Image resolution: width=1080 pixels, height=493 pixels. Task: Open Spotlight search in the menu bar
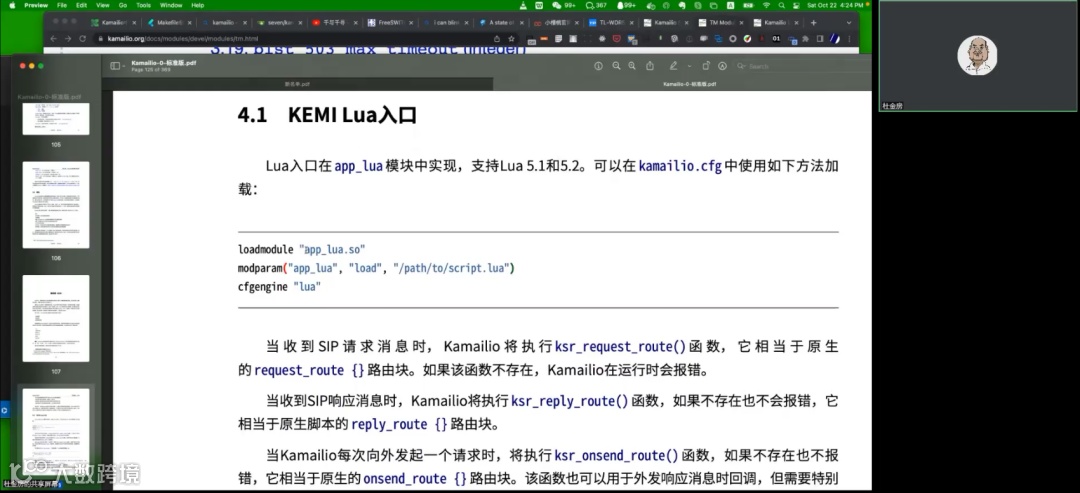pos(781,5)
